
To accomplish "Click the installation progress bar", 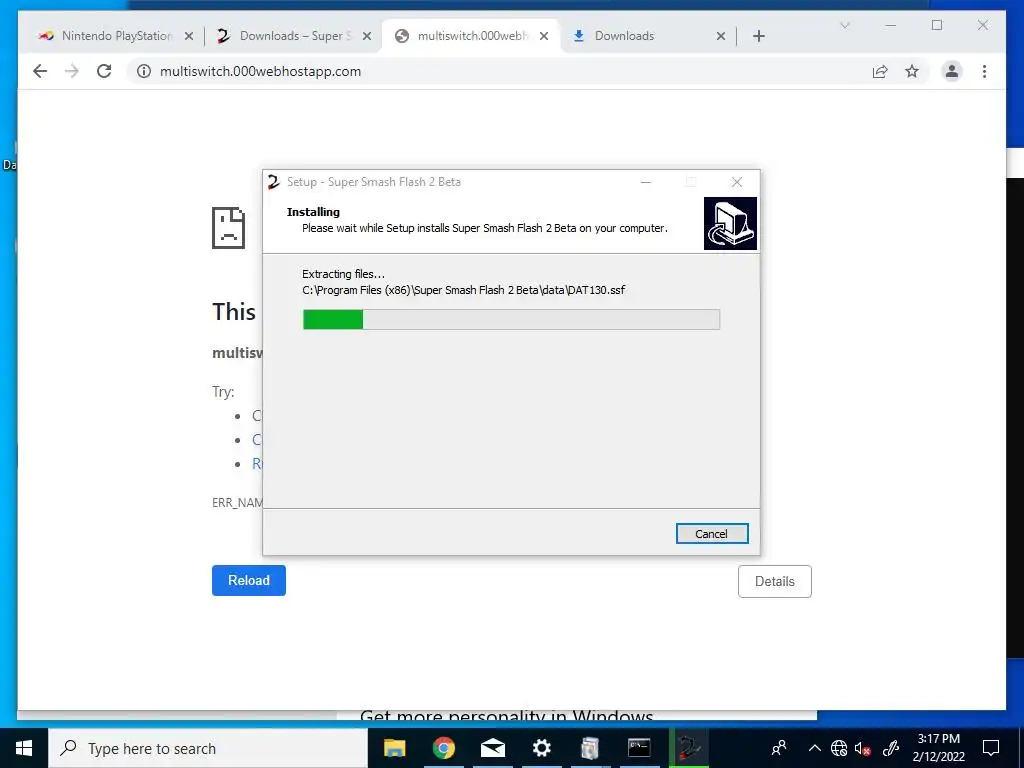I will (x=511, y=319).
